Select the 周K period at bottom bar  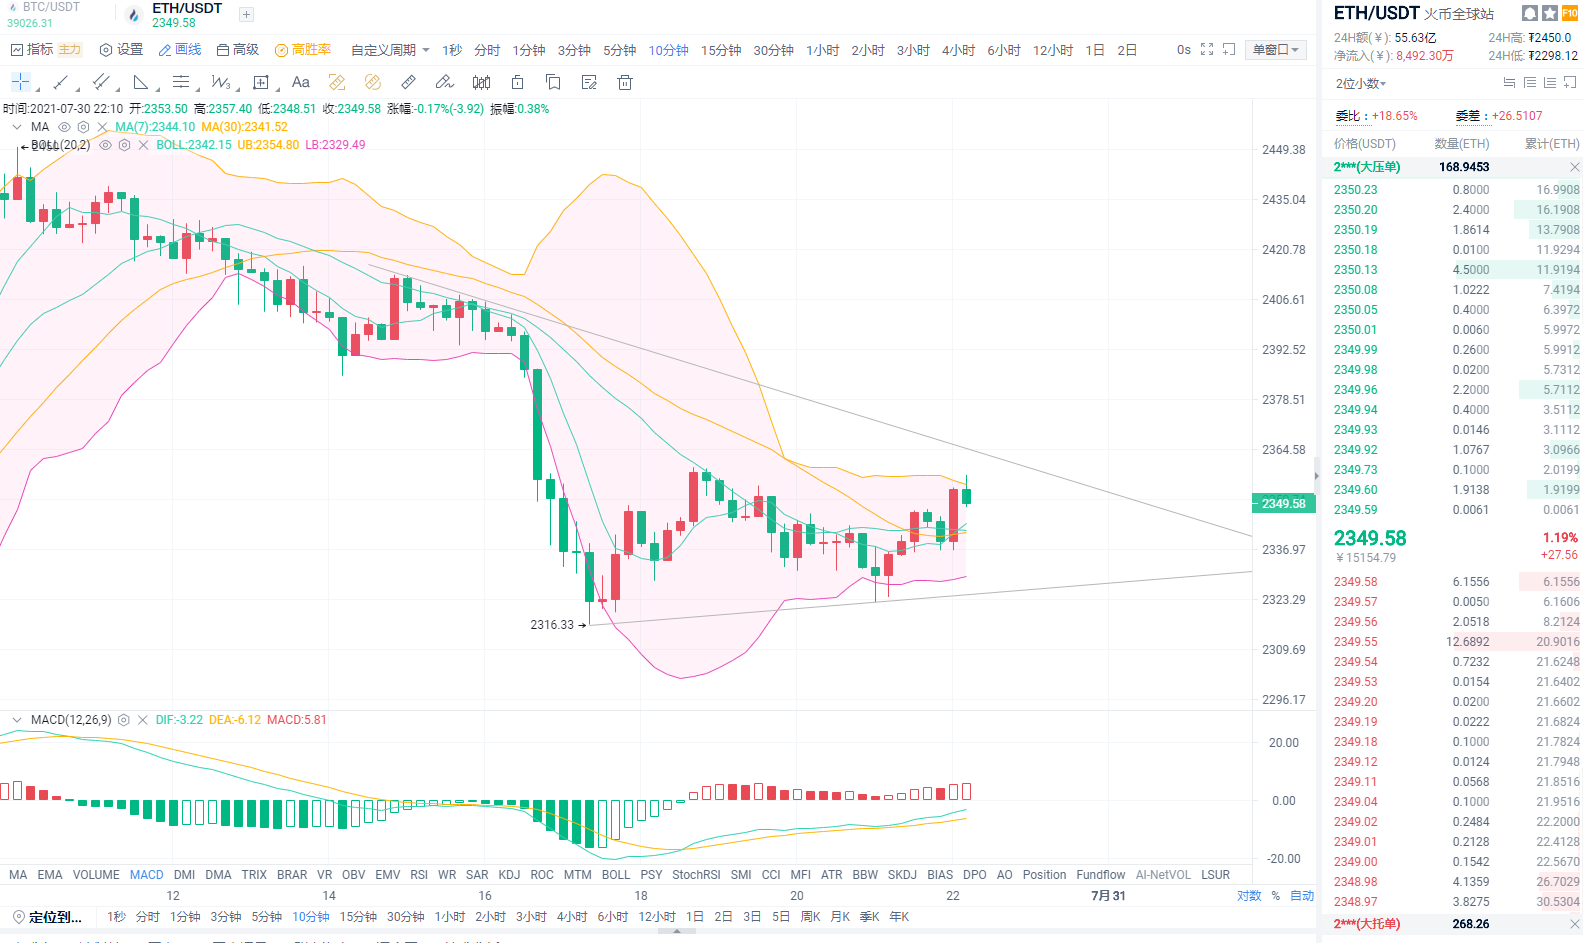[811, 917]
